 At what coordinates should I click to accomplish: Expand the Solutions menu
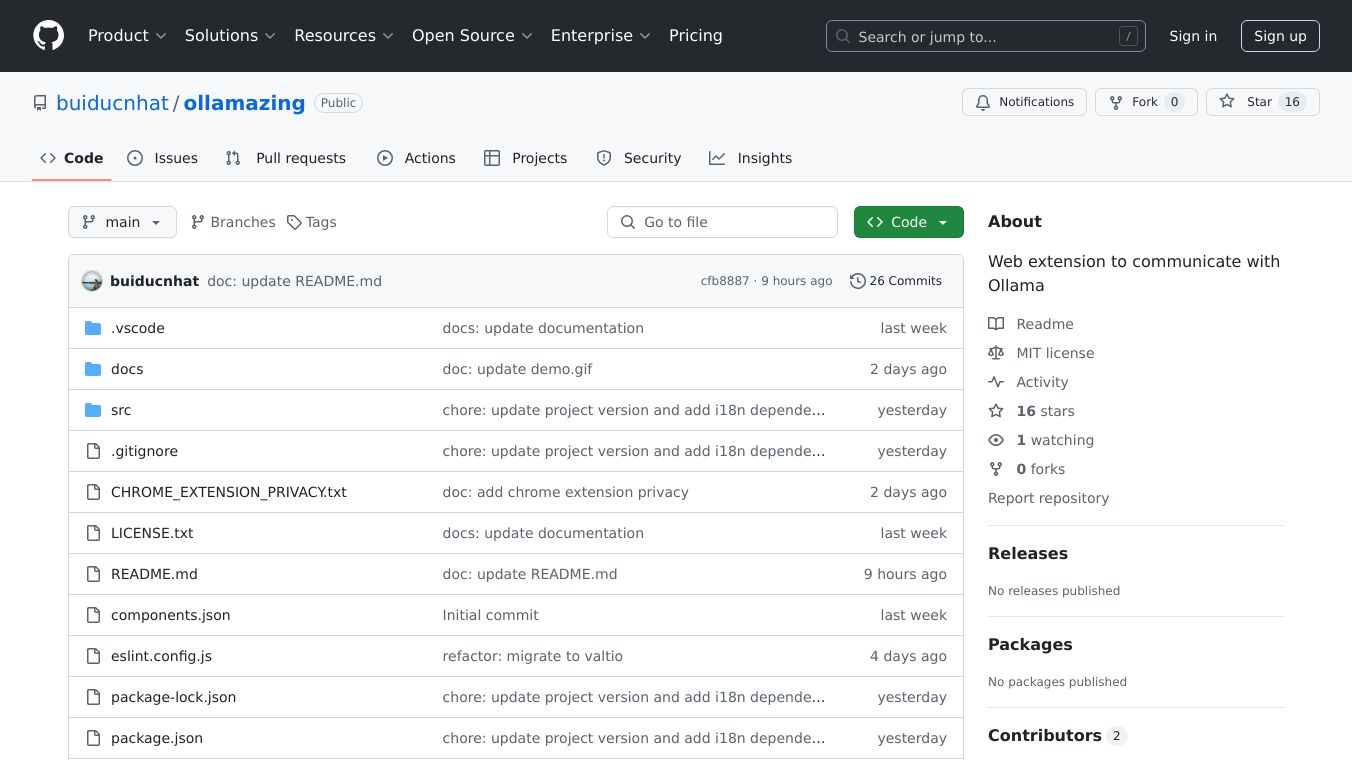(x=230, y=36)
